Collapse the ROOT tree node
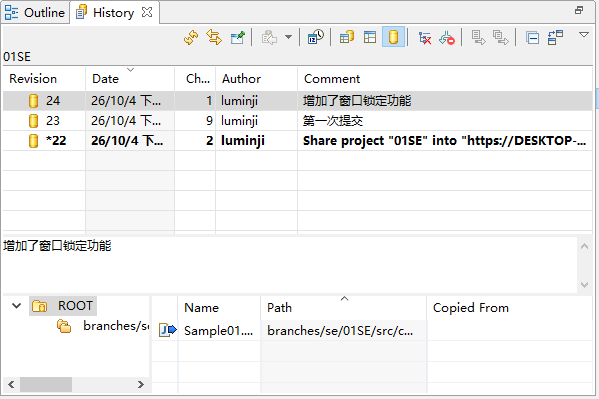 point(16,306)
